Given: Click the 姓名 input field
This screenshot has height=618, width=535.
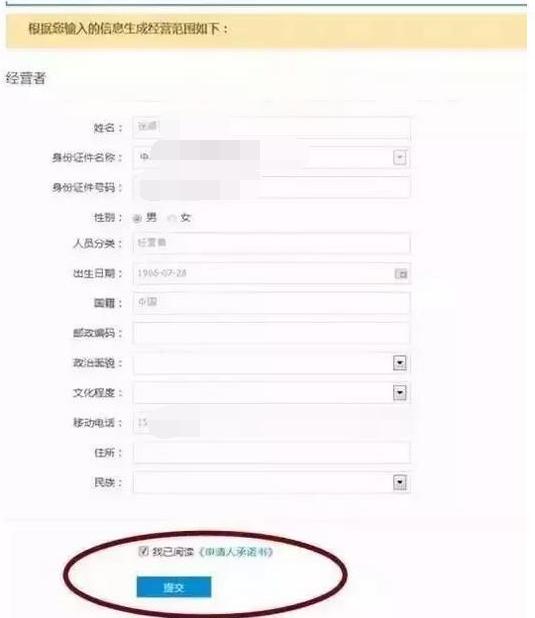Looking at the screenshot, I should point(272,128).
